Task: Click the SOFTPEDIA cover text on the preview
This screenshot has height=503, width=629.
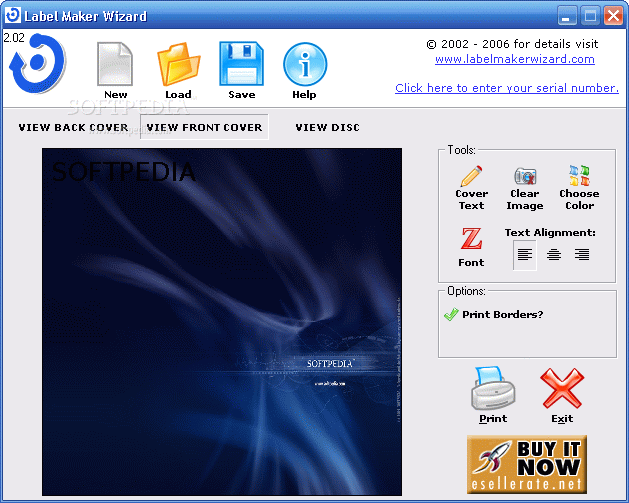Action: [x=124, y=172]
